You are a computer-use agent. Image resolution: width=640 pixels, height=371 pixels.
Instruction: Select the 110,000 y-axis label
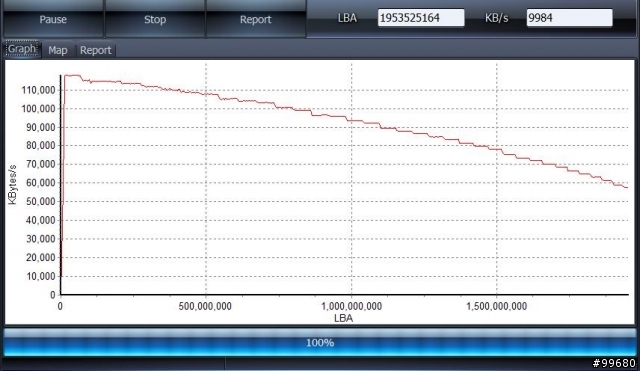38,90
